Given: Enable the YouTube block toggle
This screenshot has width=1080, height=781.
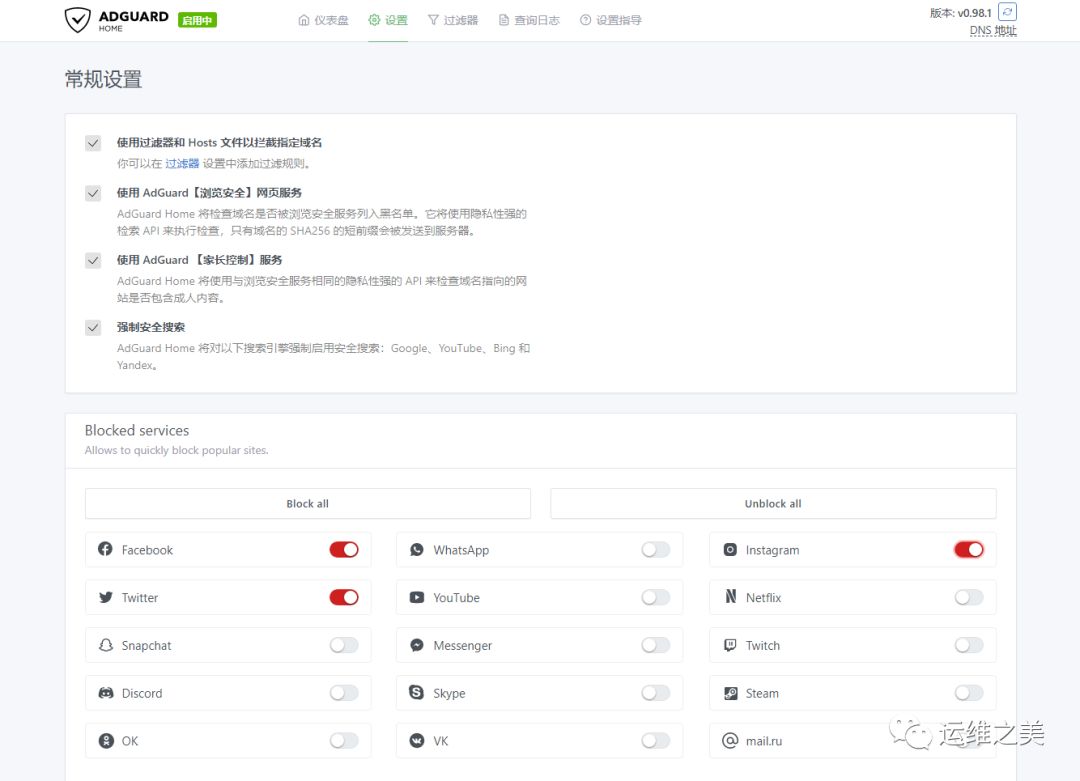Looking at the screenshot, I should point(656,597).
